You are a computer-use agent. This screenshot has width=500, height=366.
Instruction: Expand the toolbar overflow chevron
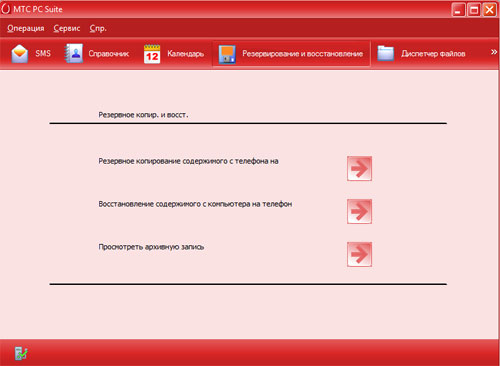pos(494,52)
